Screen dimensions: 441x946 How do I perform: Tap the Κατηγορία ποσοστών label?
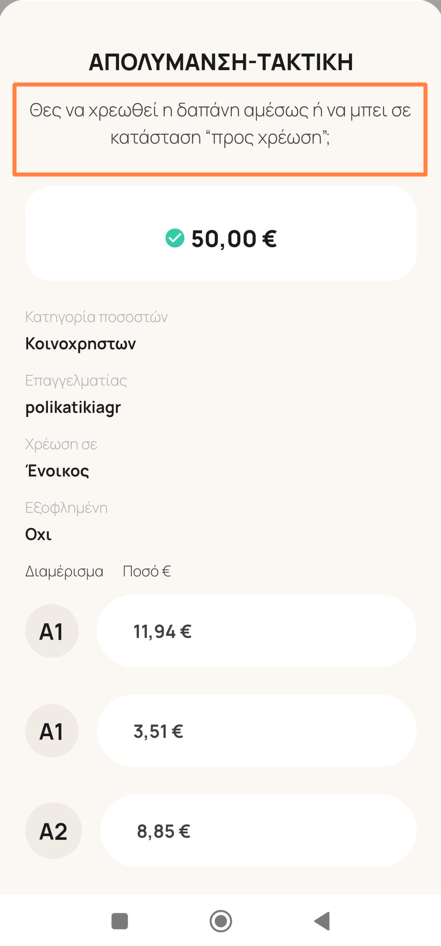pyautogui.click(x=96, y=317)
